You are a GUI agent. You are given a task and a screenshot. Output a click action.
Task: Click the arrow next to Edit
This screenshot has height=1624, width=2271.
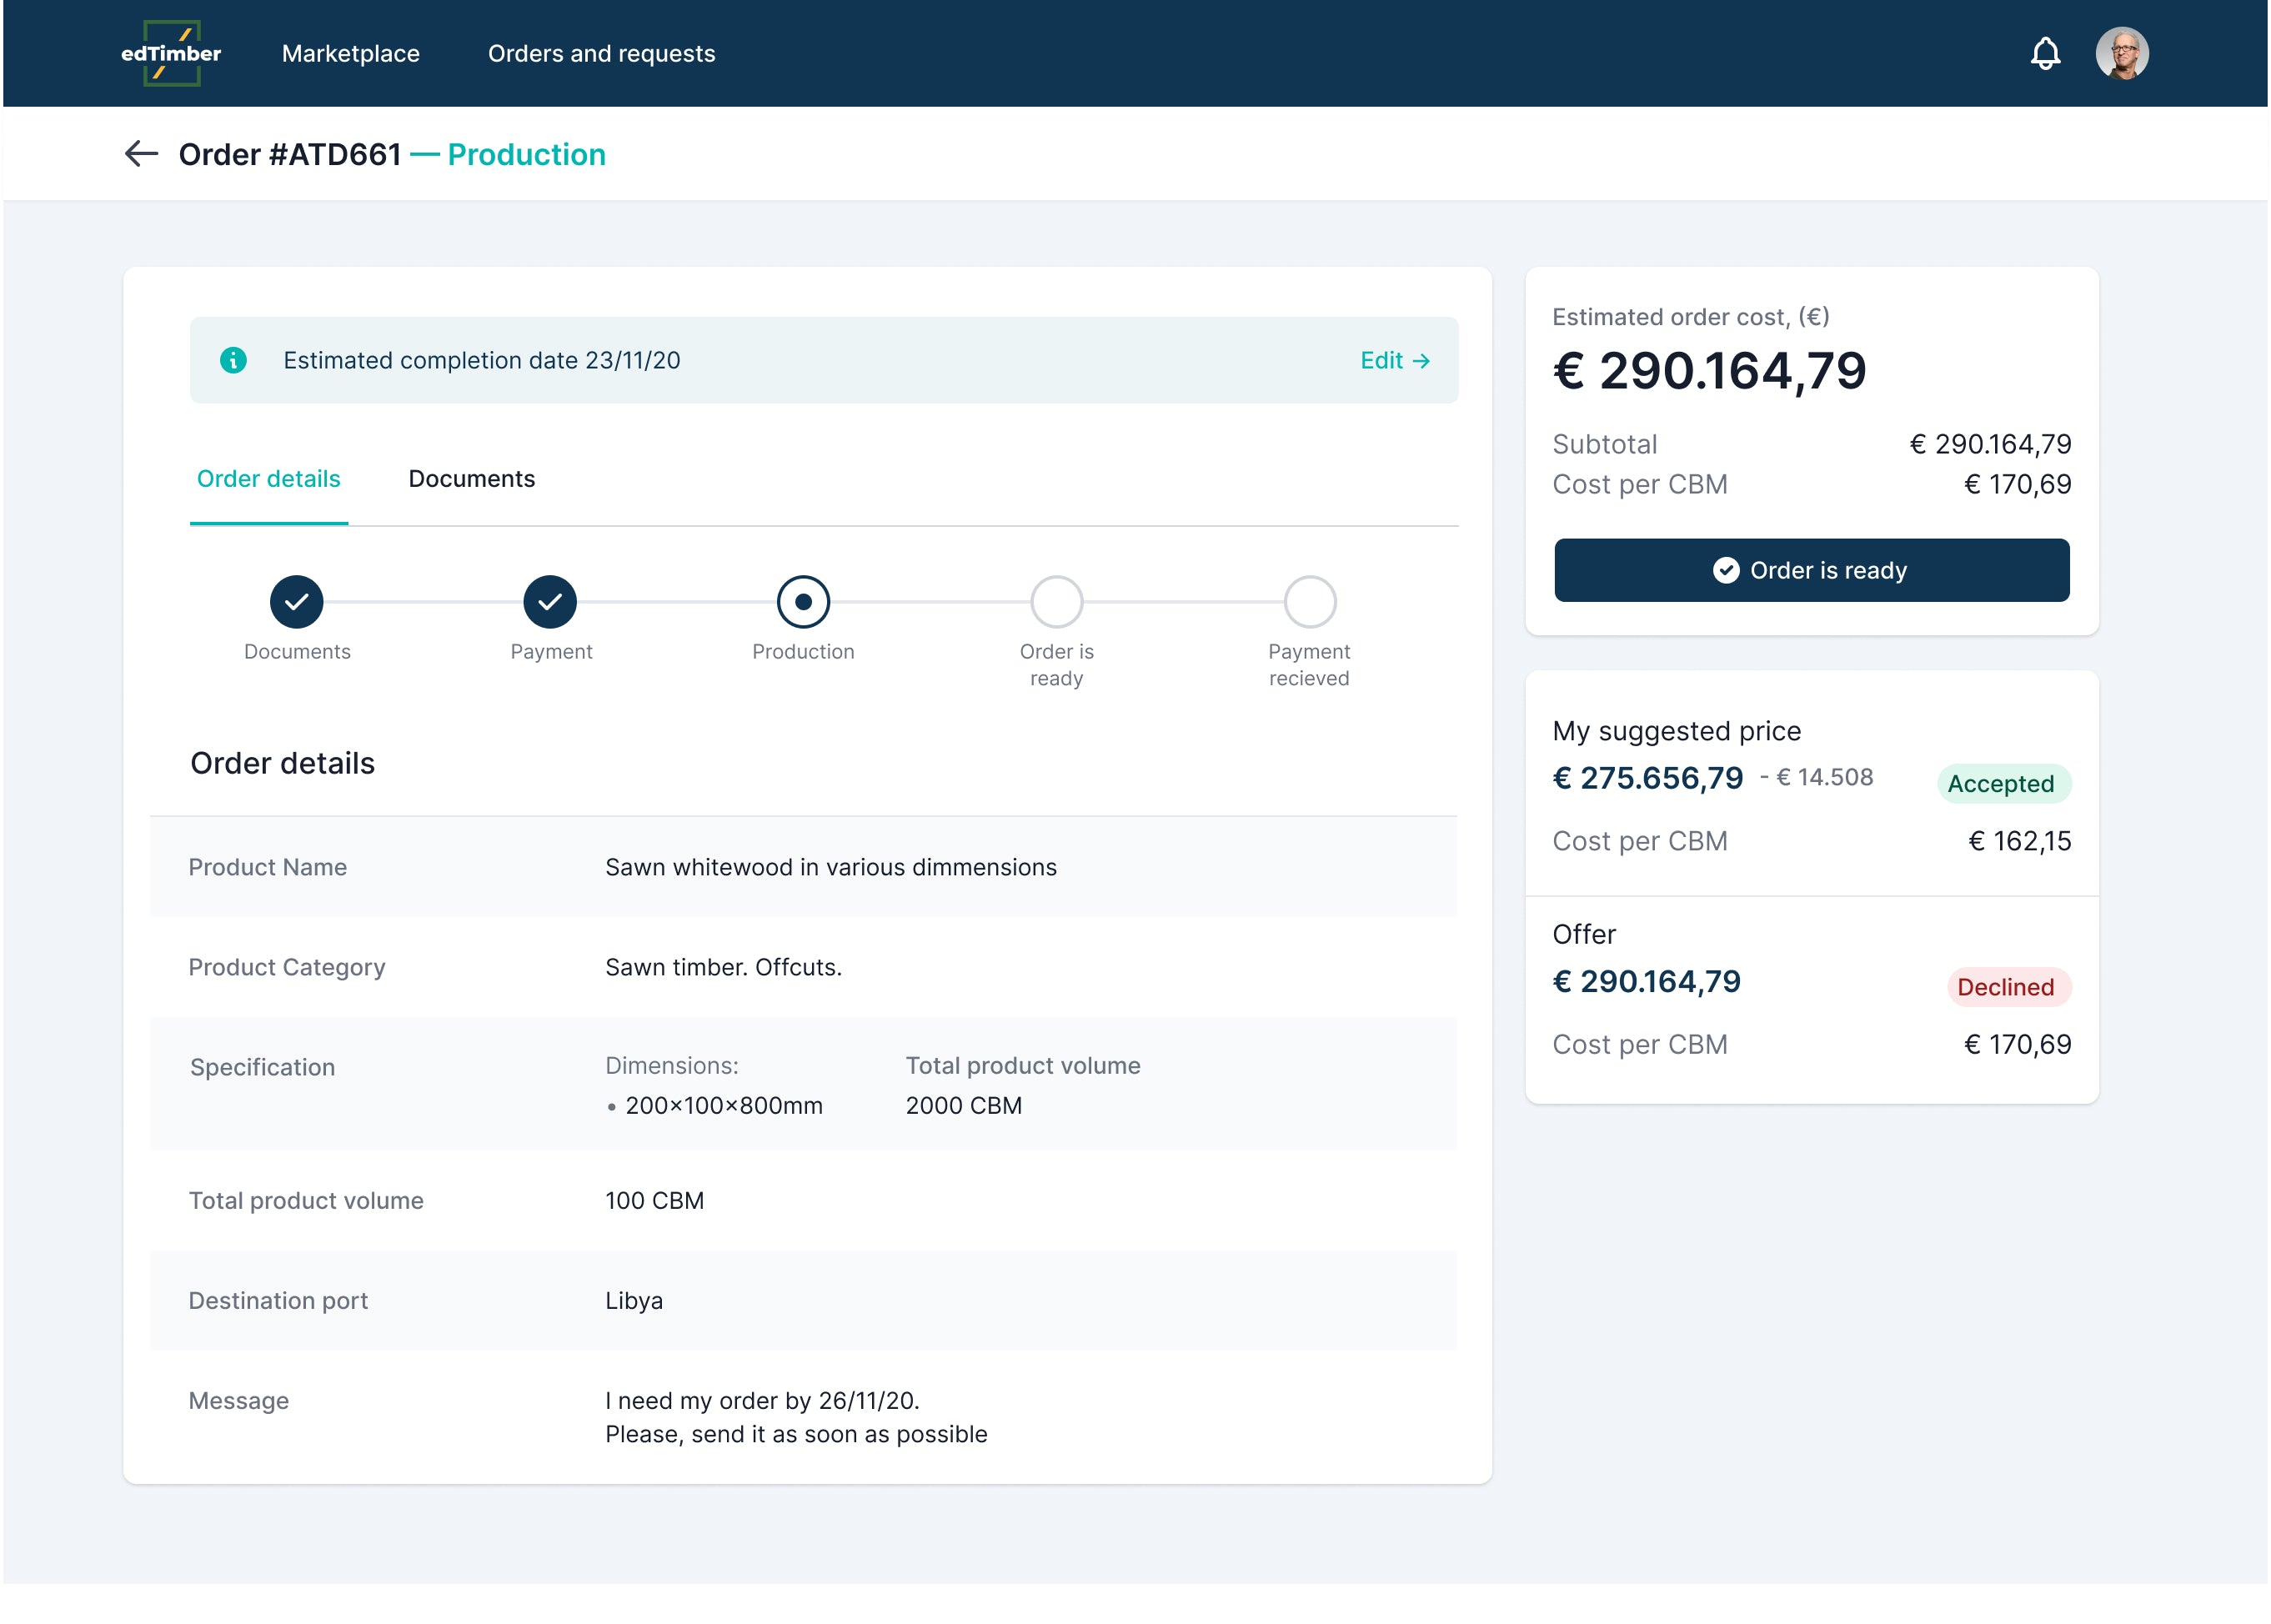click(1421, 361)
